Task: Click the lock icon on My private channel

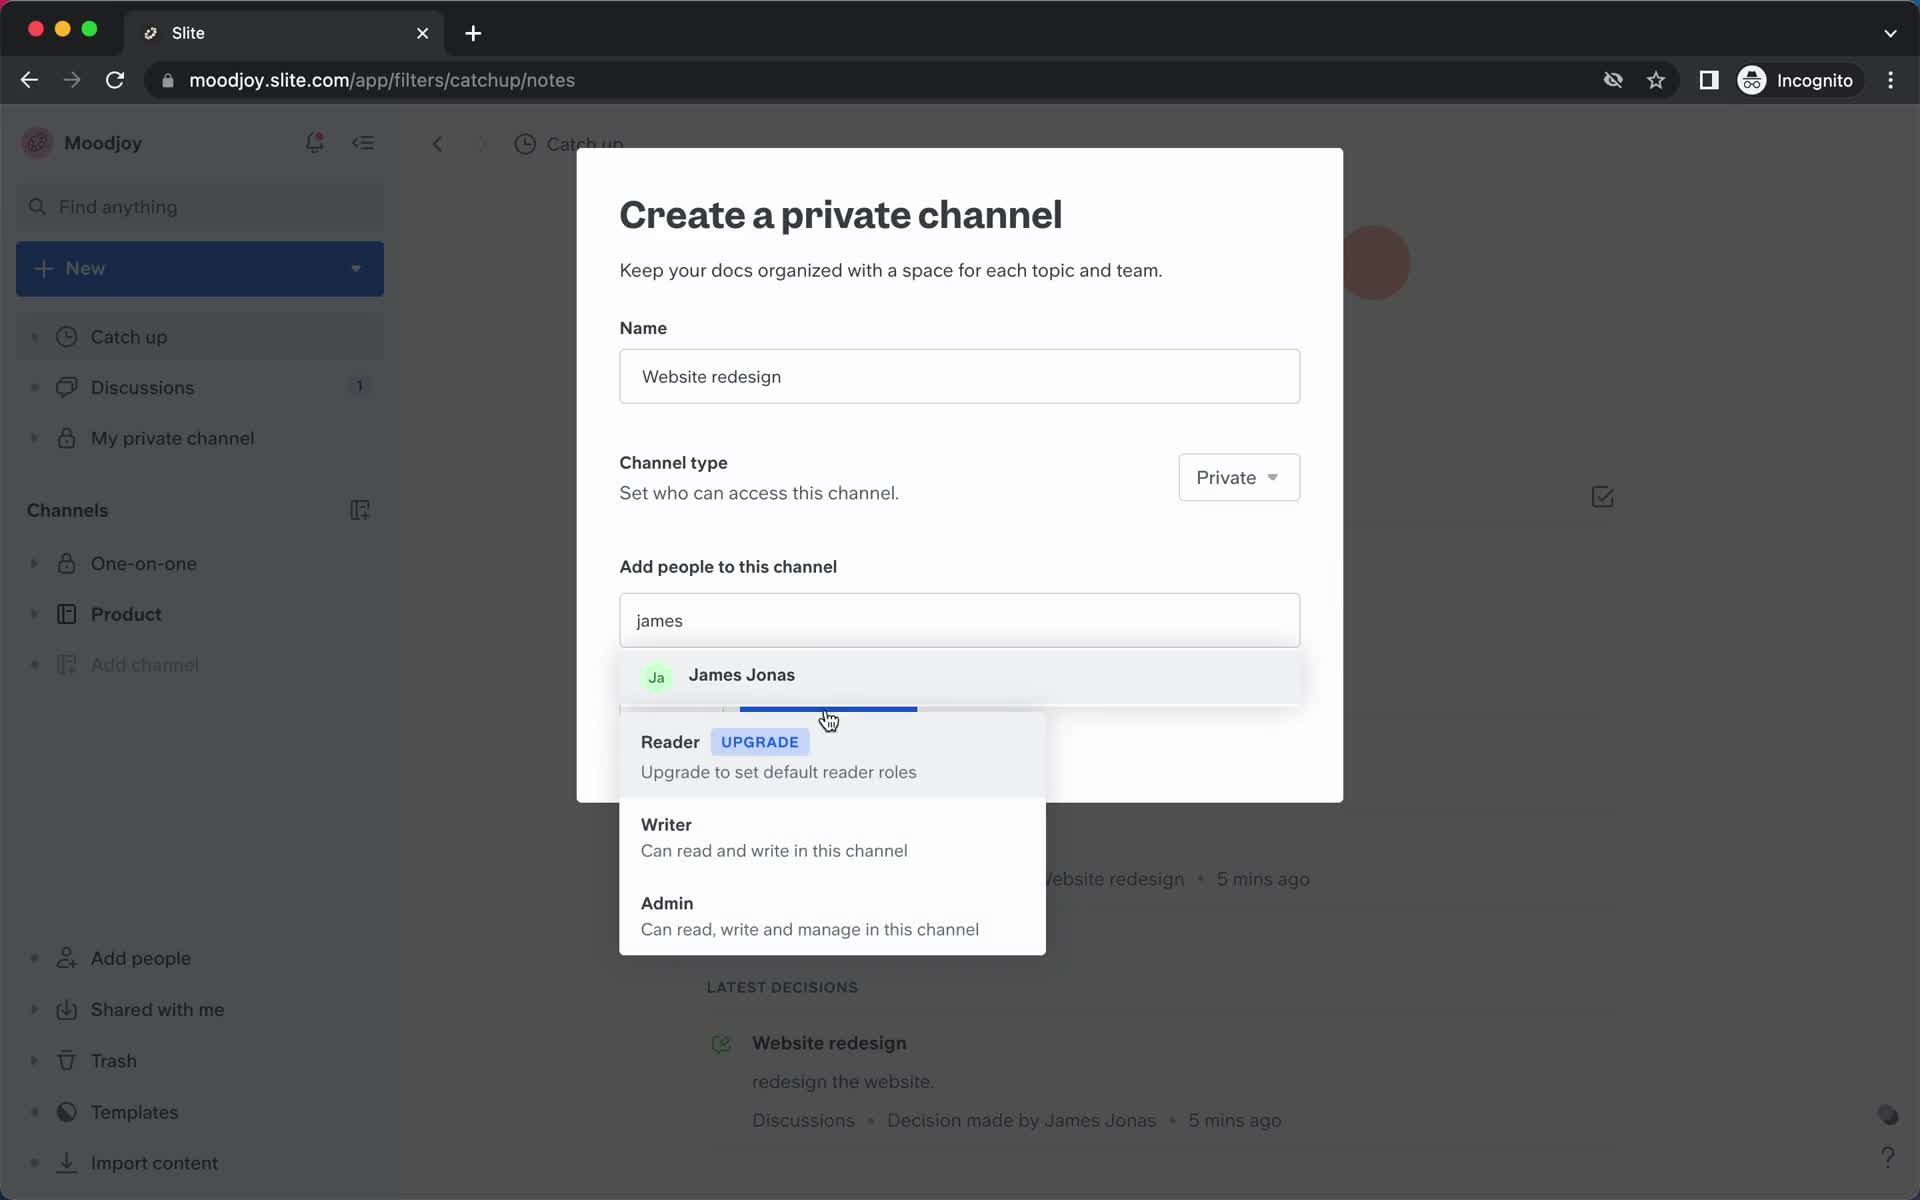Action: (x=65, y=437)
